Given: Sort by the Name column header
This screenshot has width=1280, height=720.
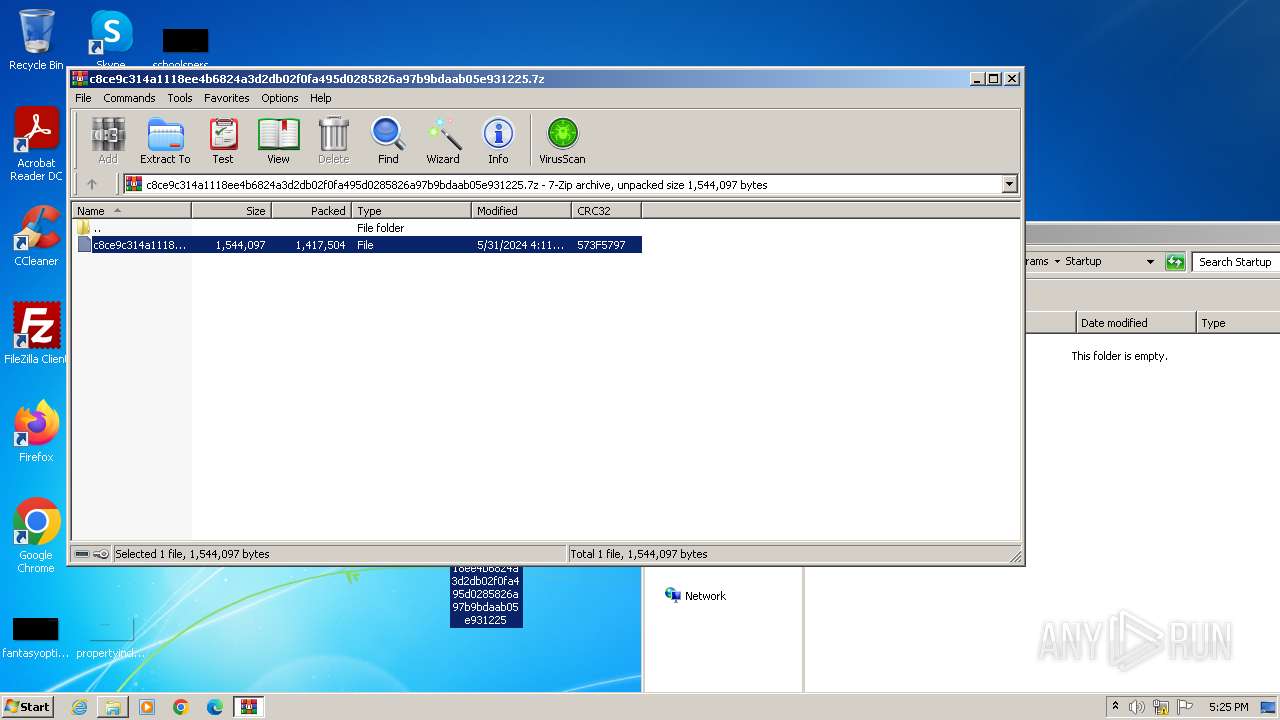Looking at the screenshot, I should 131,210.
